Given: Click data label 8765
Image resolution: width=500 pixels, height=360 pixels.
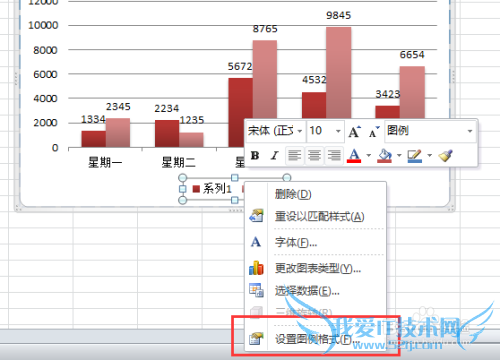Looking at the screenshot, I should [265, 29].
